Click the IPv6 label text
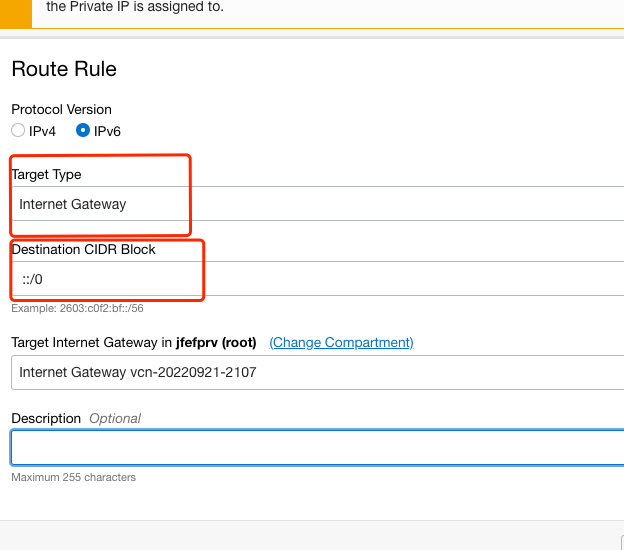624x550 pixels. click(107, 131)
